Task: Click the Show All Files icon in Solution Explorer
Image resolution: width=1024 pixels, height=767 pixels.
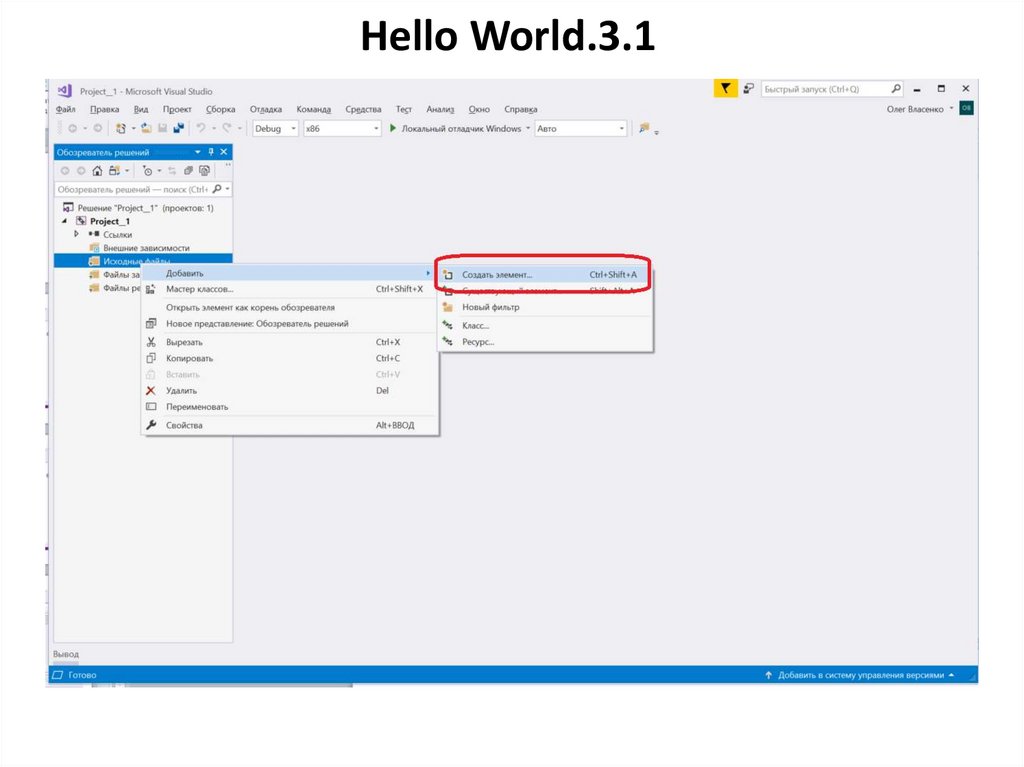Action: point(204,171)
